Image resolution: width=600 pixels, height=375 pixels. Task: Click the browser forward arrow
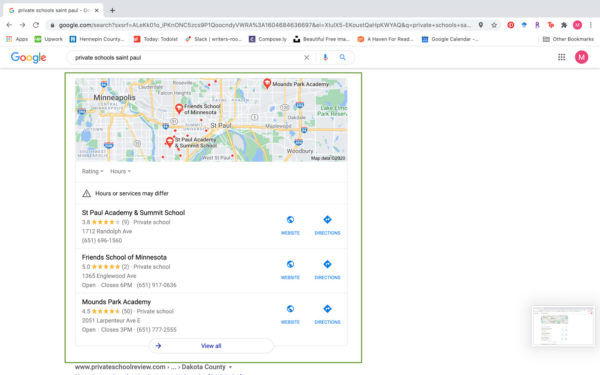point(23,25)
